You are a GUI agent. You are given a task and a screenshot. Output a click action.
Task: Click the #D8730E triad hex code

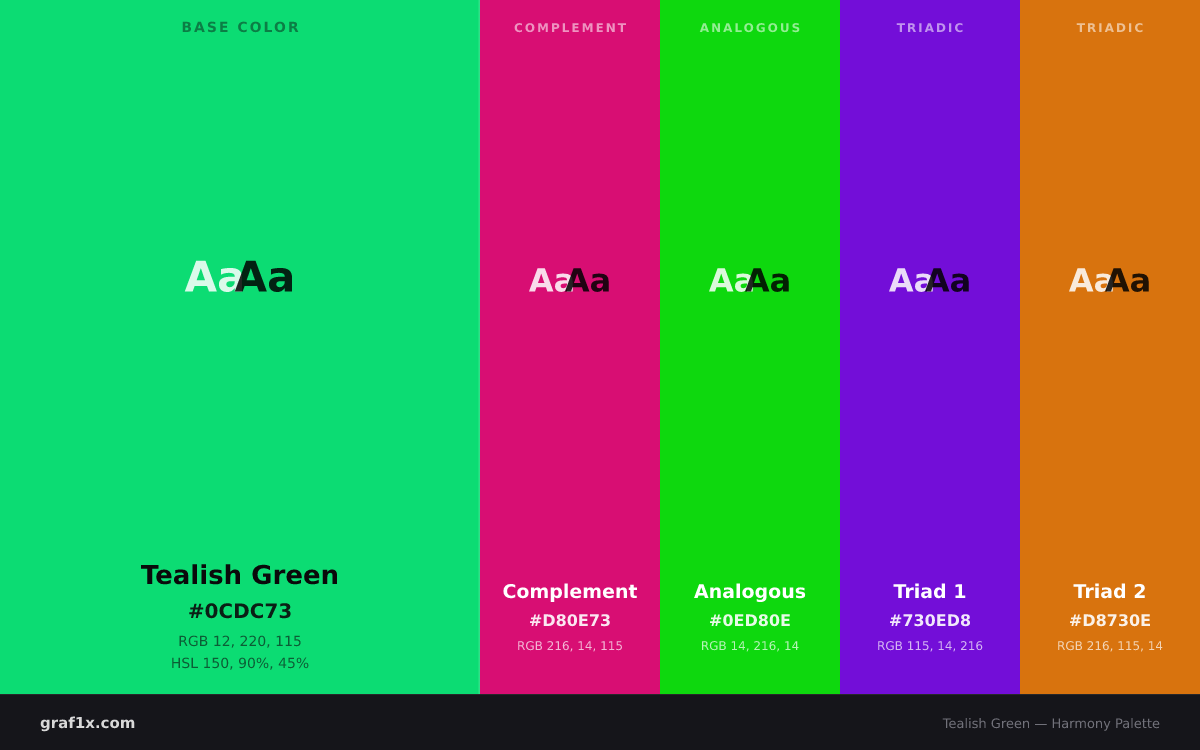[1110, 620]
